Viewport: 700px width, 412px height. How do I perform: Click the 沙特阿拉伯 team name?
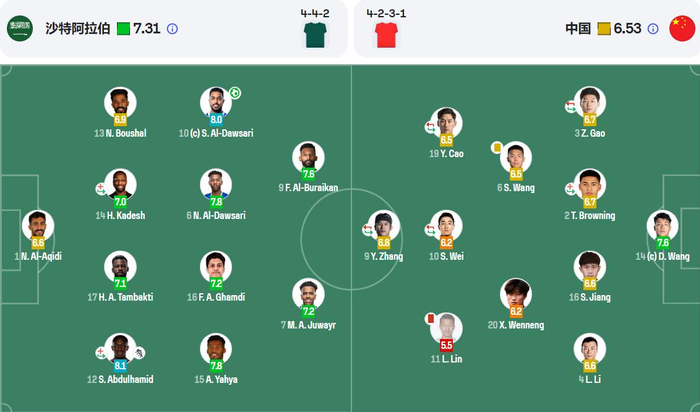77,29
